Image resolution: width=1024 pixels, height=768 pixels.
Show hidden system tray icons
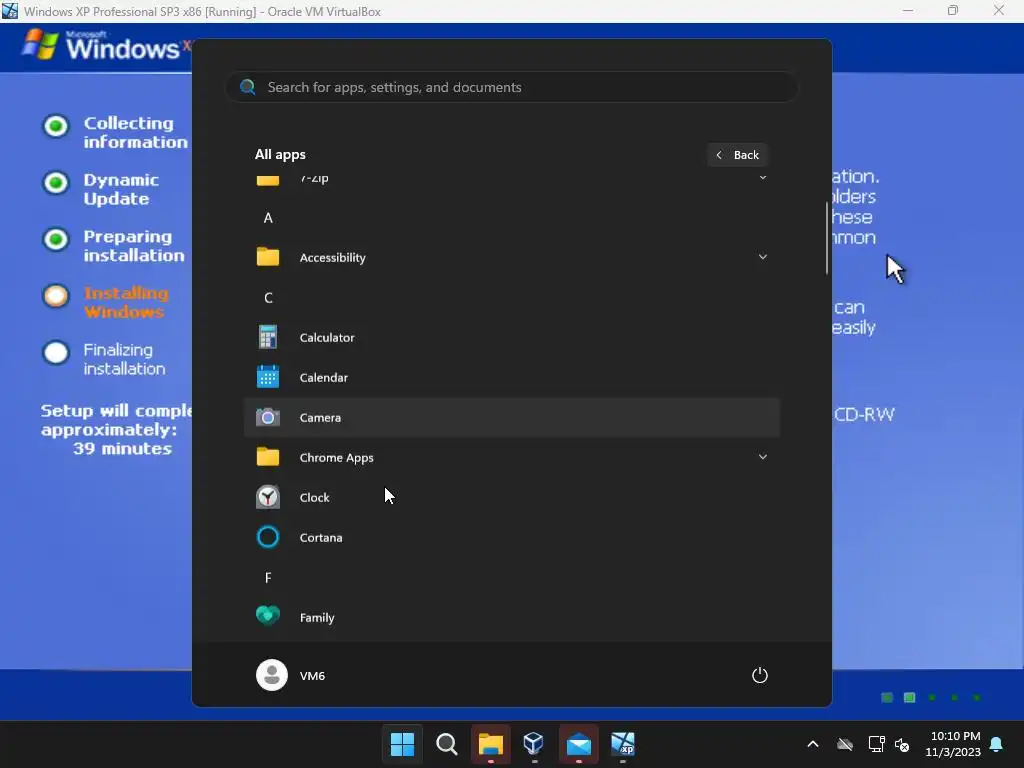[813, 744]
